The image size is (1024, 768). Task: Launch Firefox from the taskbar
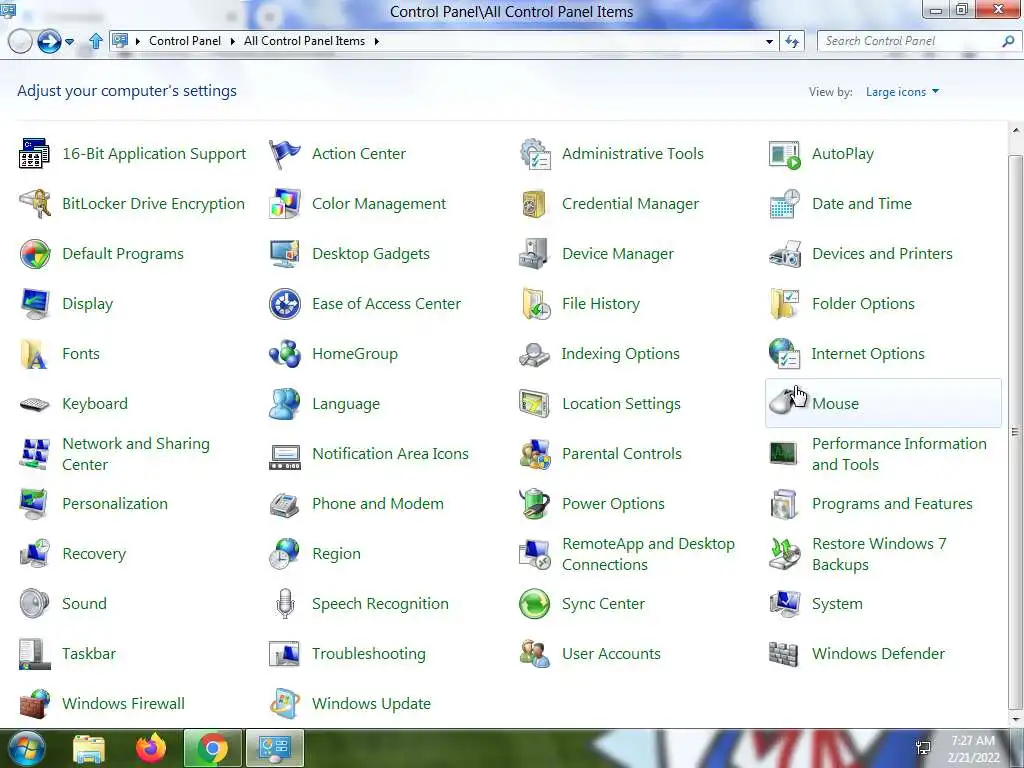tap(151, 748)
